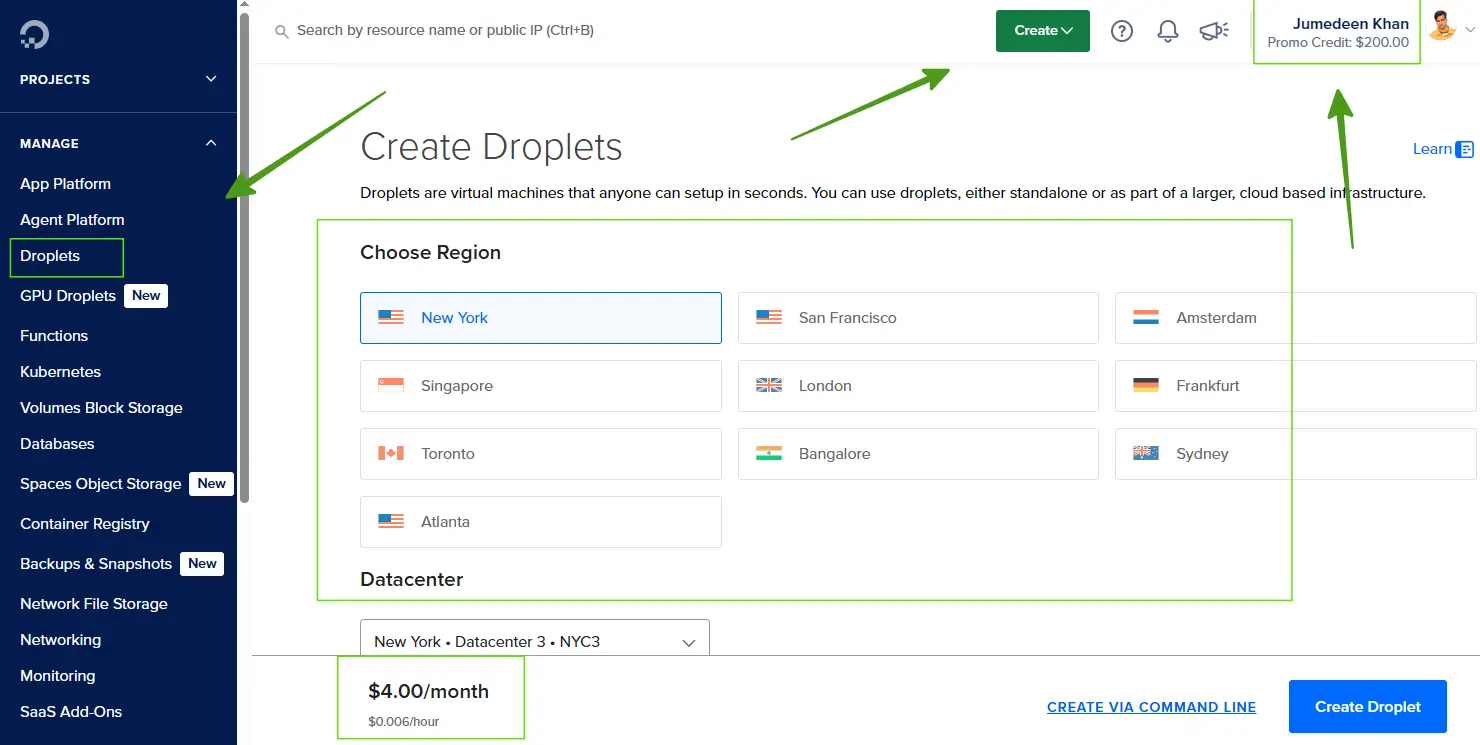Open the notifications bell icon

tap(1167, 31)
